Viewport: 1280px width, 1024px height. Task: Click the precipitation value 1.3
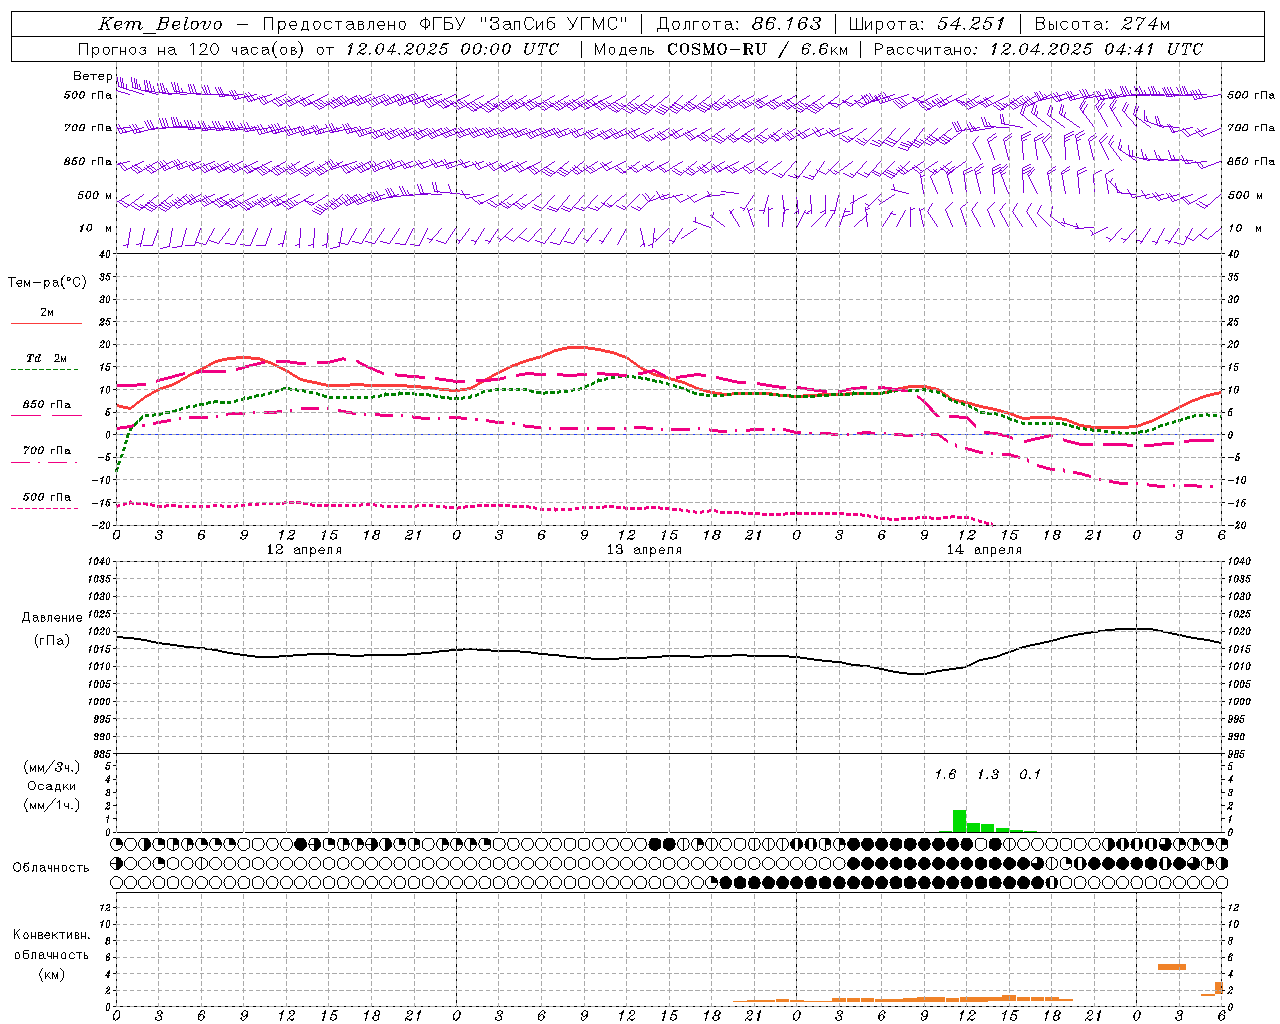pos(988,774)
